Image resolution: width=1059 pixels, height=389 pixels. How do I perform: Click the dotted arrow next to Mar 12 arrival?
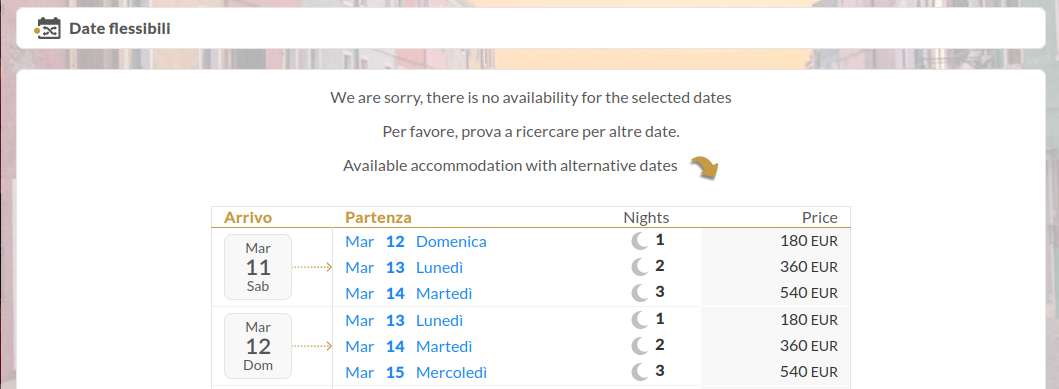click(x=312, y=346)
